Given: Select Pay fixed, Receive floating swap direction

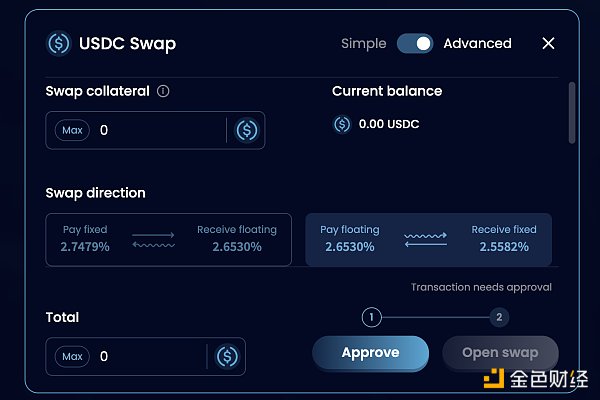Looking at the screenshot, I should [168, 239].
